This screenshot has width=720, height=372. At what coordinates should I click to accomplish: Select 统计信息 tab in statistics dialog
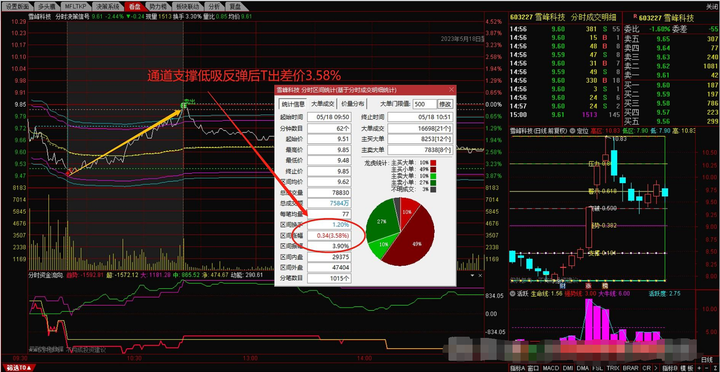coord(292,104)
